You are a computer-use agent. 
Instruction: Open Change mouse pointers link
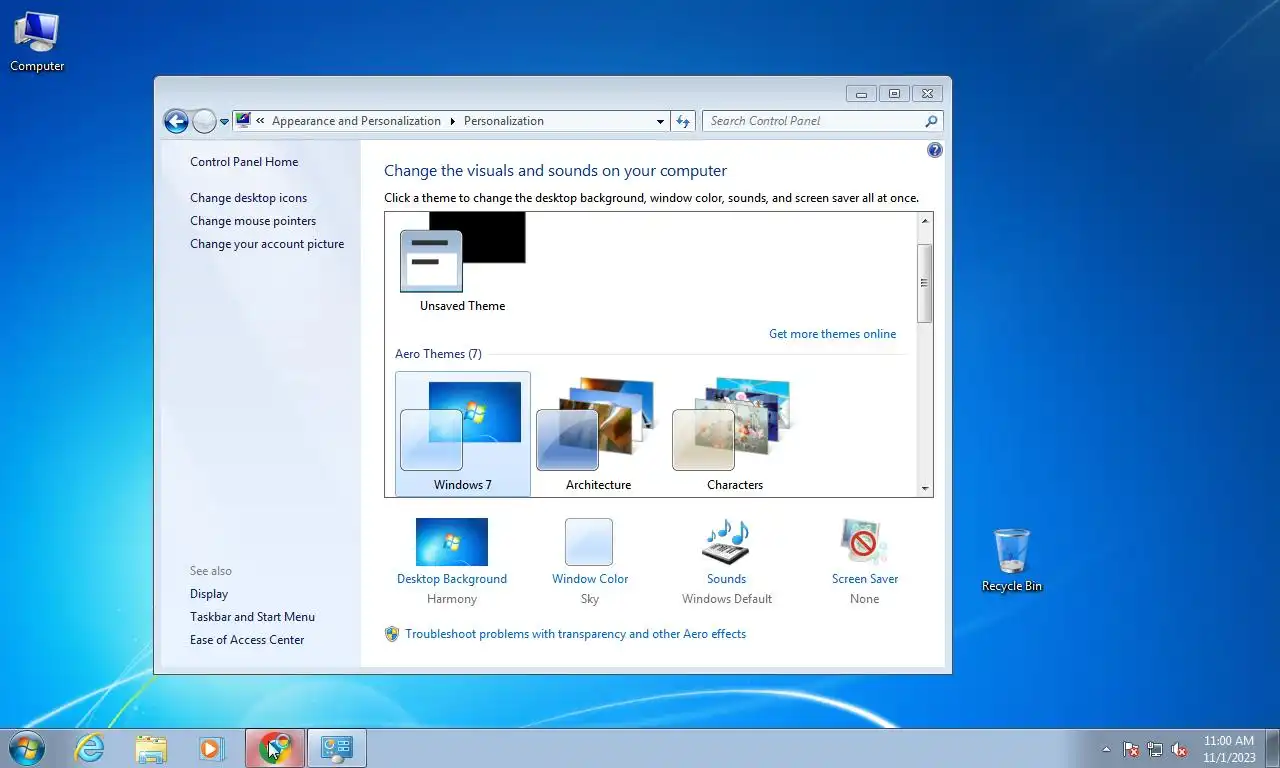253,221
